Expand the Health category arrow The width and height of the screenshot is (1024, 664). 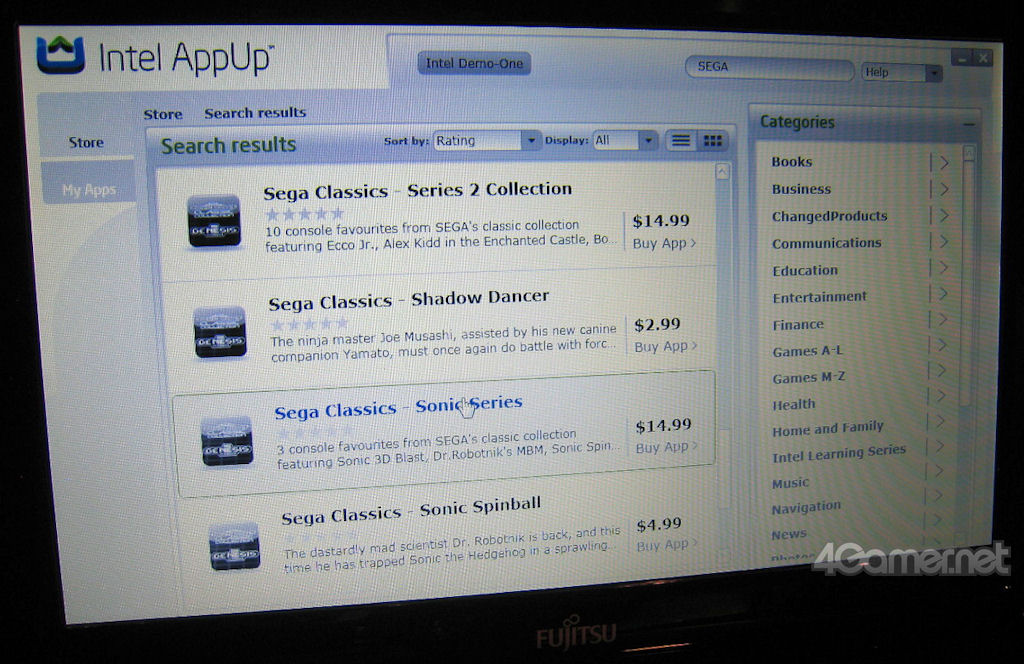pos(940,396)
